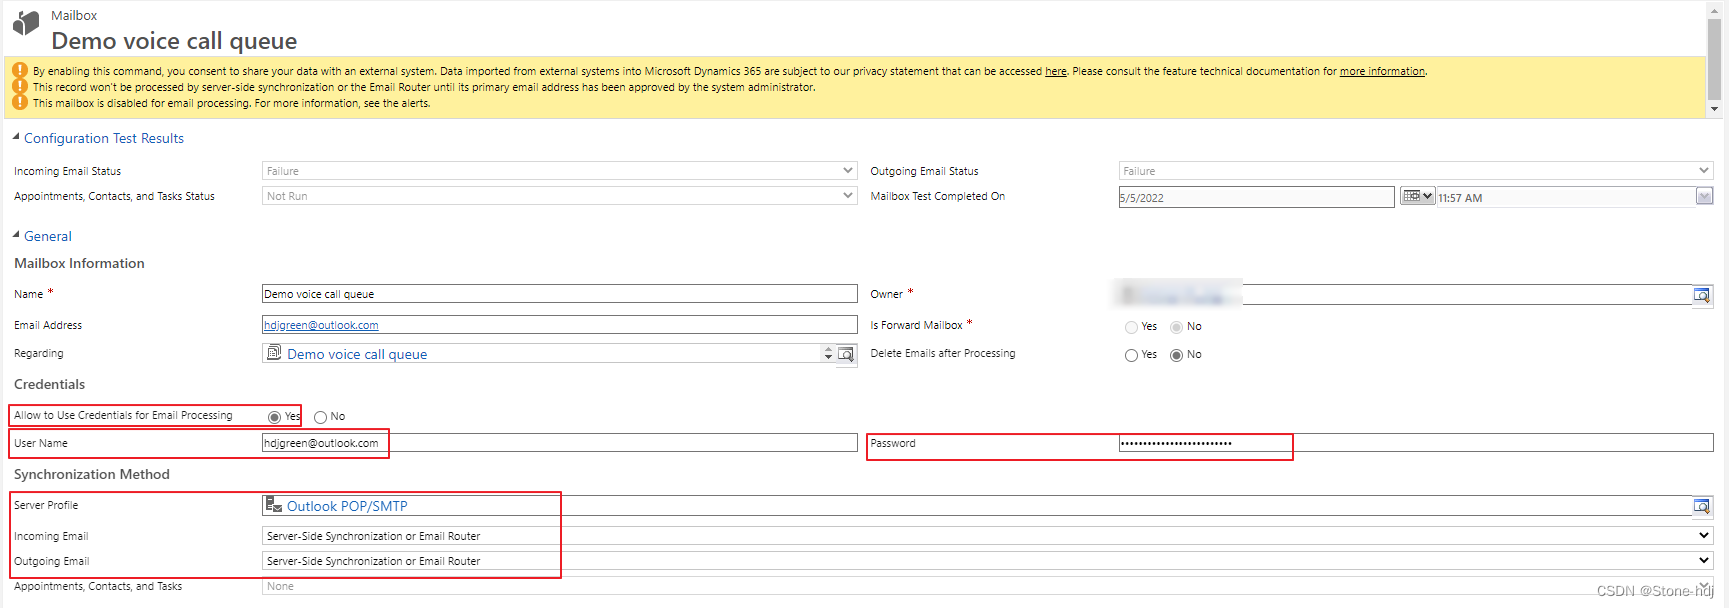Open the 'more information' documentation link
The width and height of the screenshot is (1729, 608).
(1382, 71)
